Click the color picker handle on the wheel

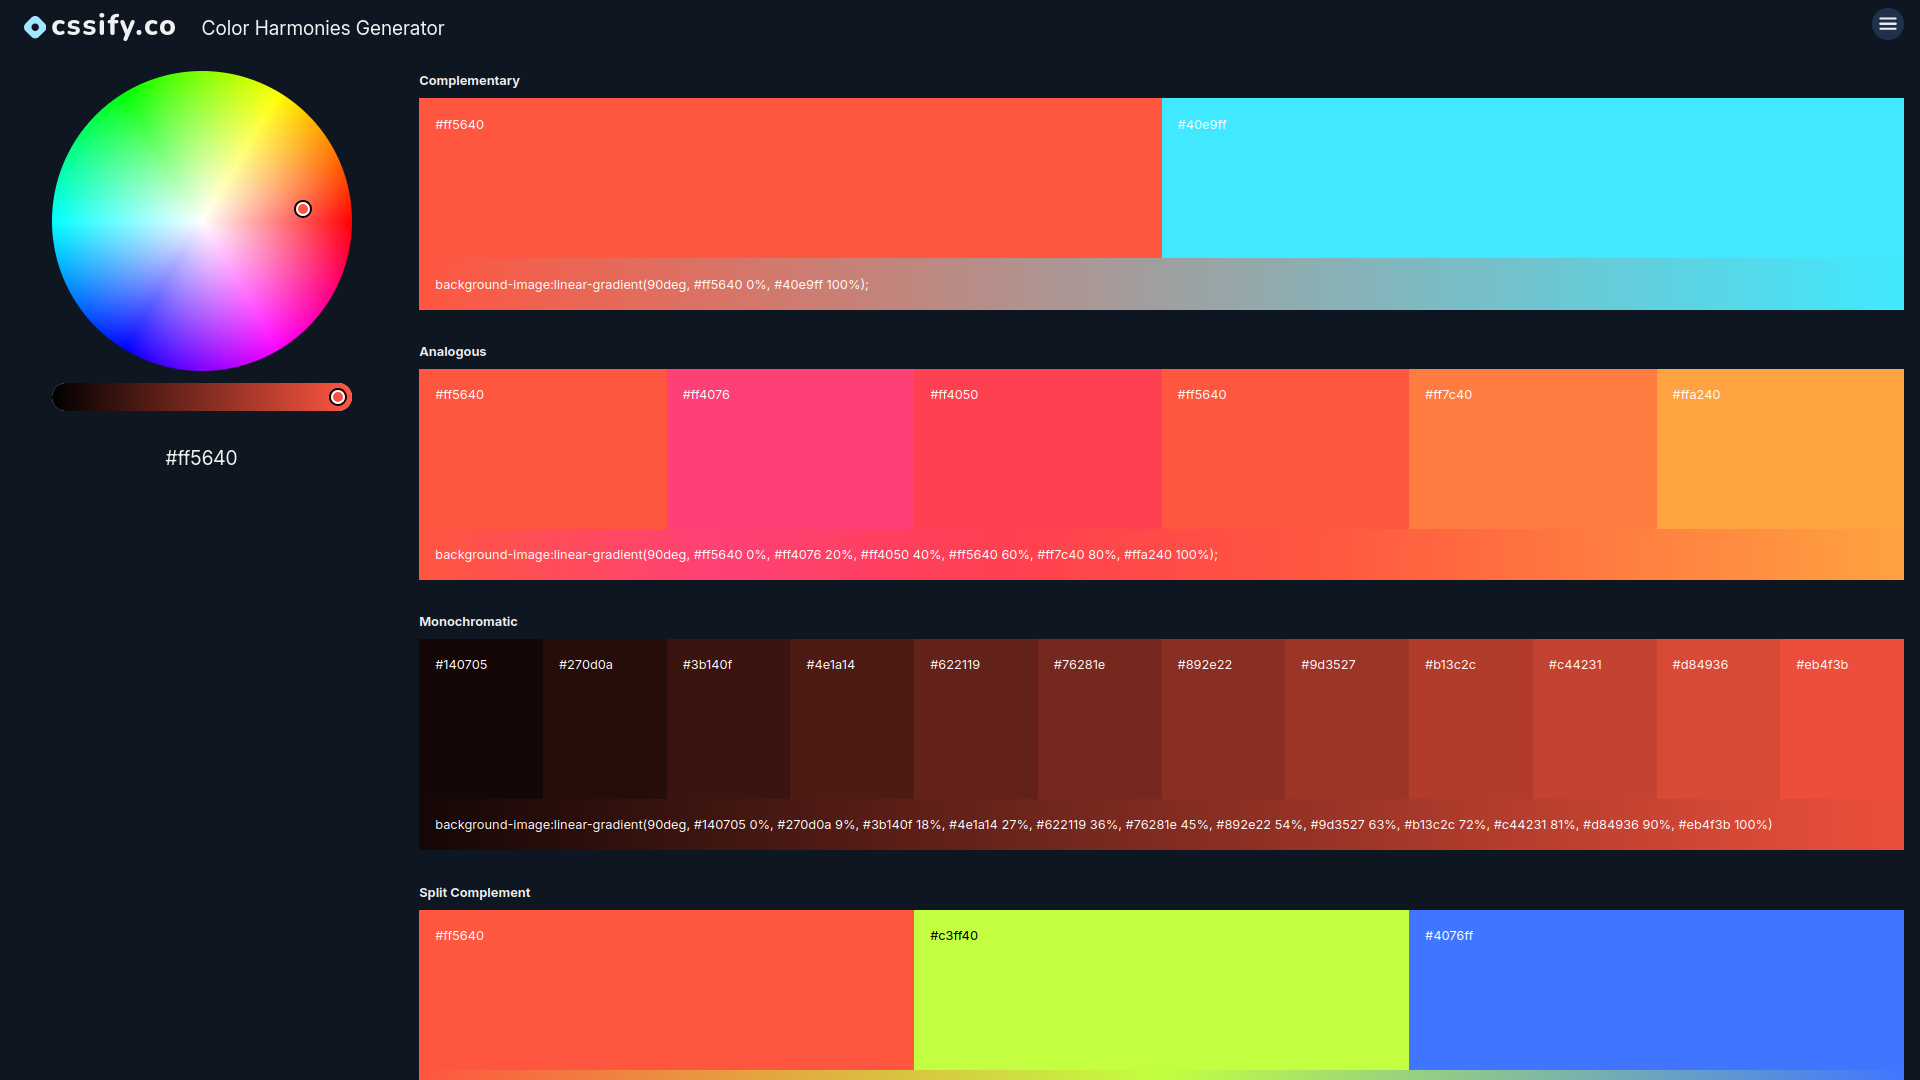pyautogui.click(x=303, y=208)
